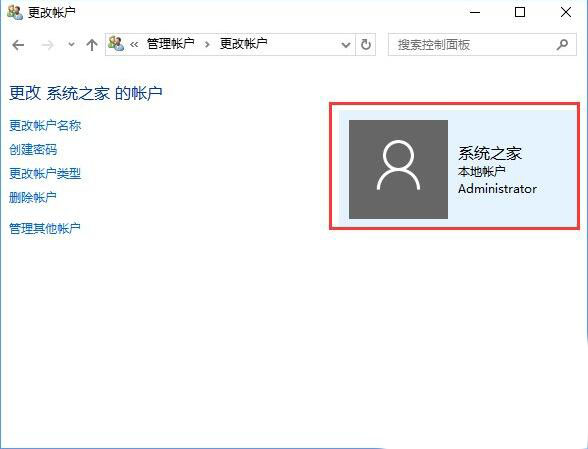
Task: Expand the double chevron before 管理帐户
Action: 134,45
